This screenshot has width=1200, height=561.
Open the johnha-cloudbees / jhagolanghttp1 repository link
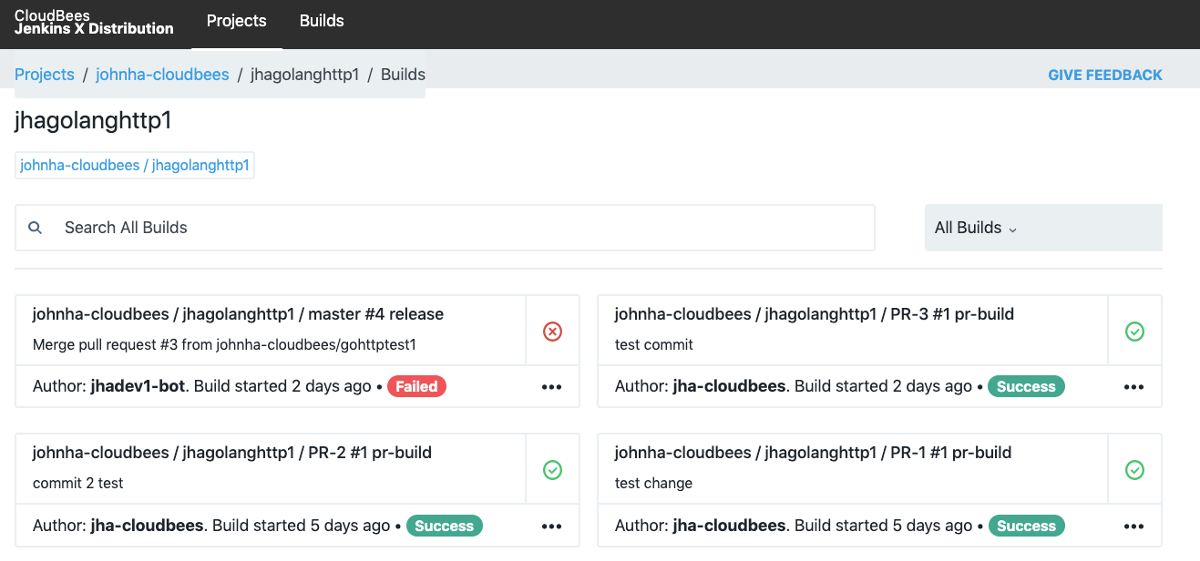(x=134, y=165)
